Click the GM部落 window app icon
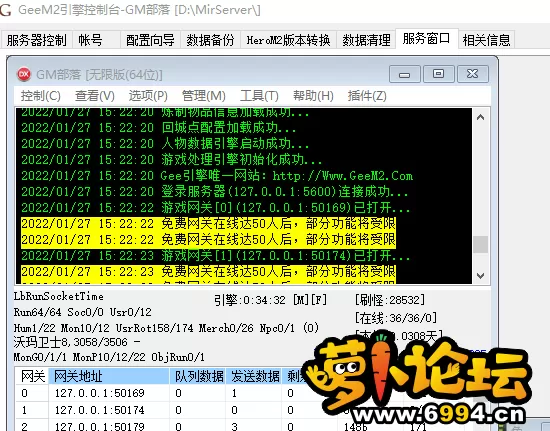The height and width of the screenshot is (431, 550). tap(24, 74)
